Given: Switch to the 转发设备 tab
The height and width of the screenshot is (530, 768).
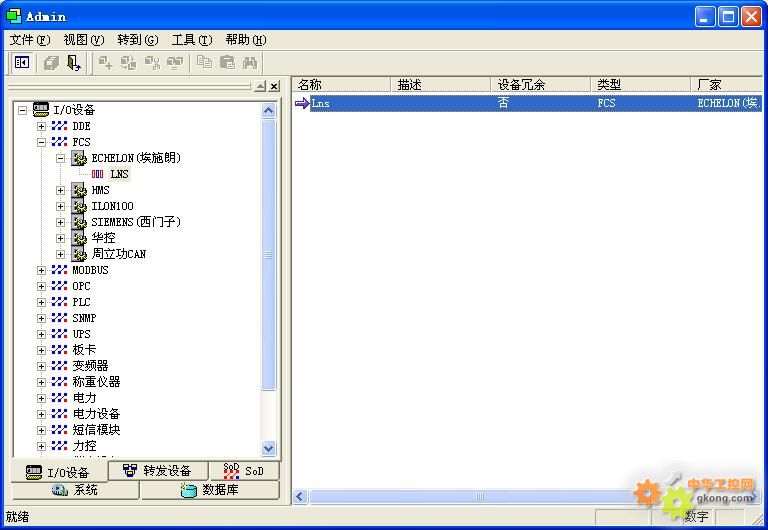Looking at the screenshot, I should pos(157,471).
